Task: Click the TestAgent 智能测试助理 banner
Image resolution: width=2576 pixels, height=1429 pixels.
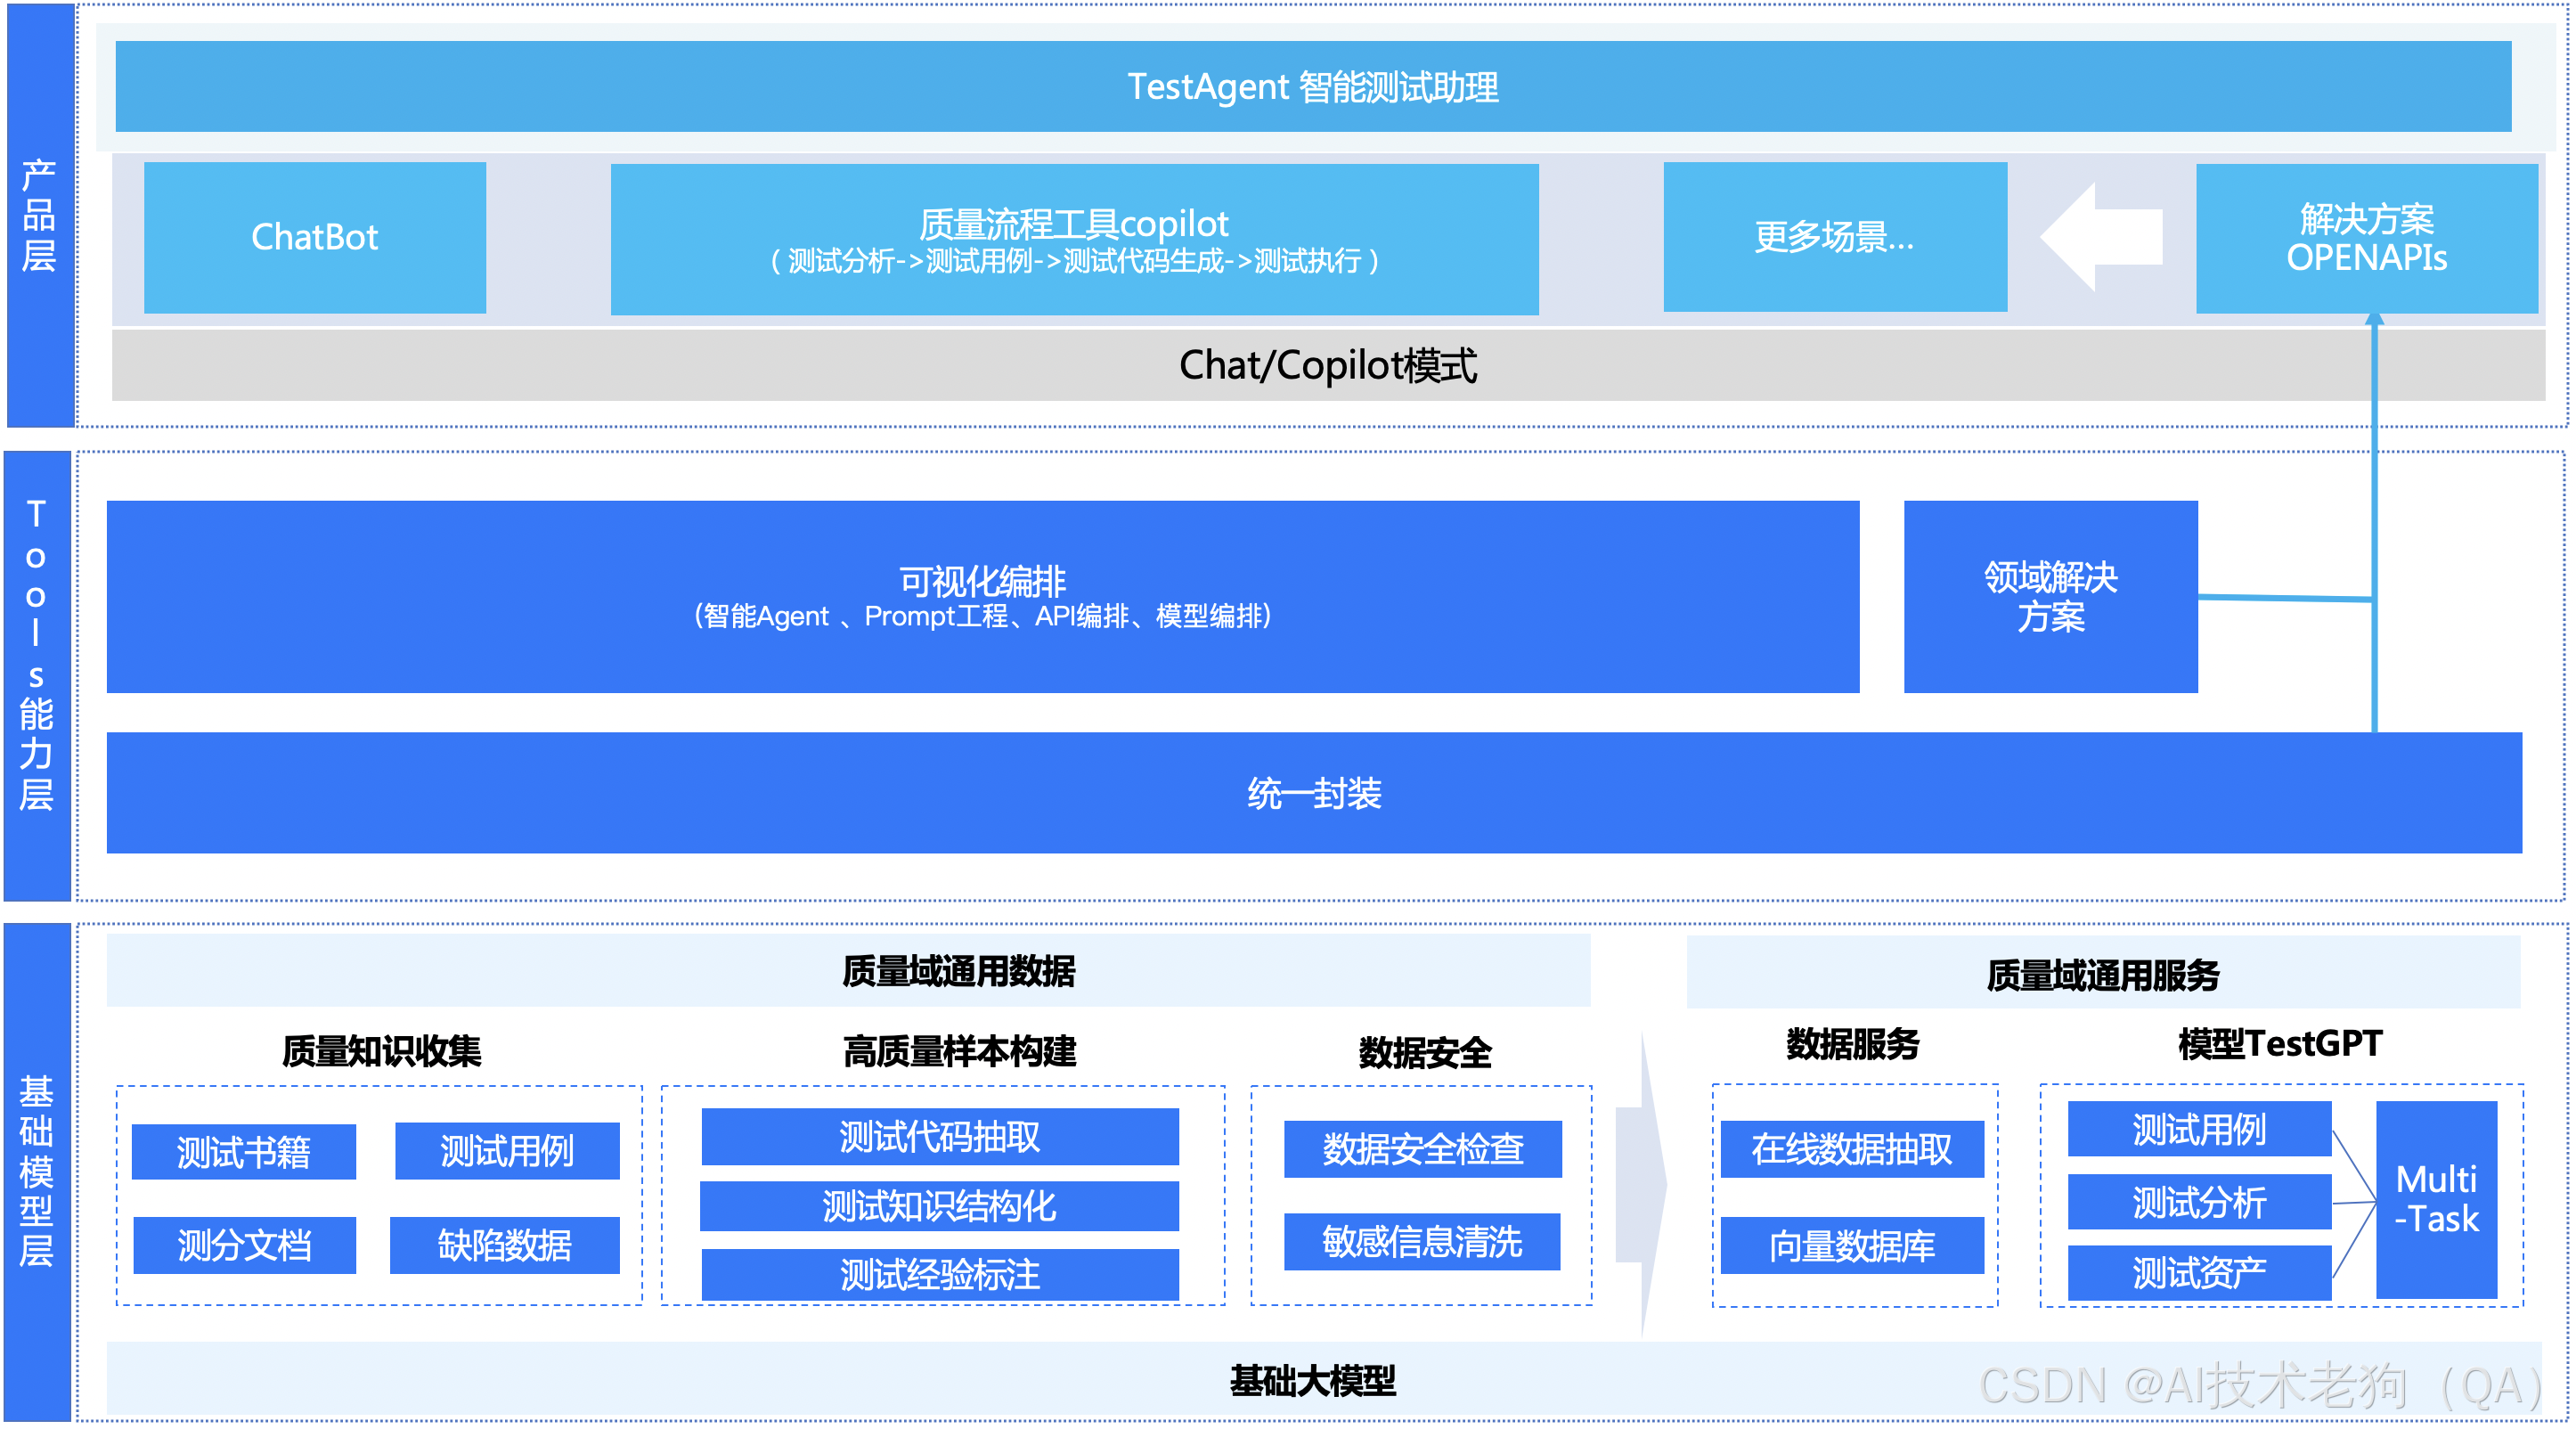Action: tap(1312, 87)
